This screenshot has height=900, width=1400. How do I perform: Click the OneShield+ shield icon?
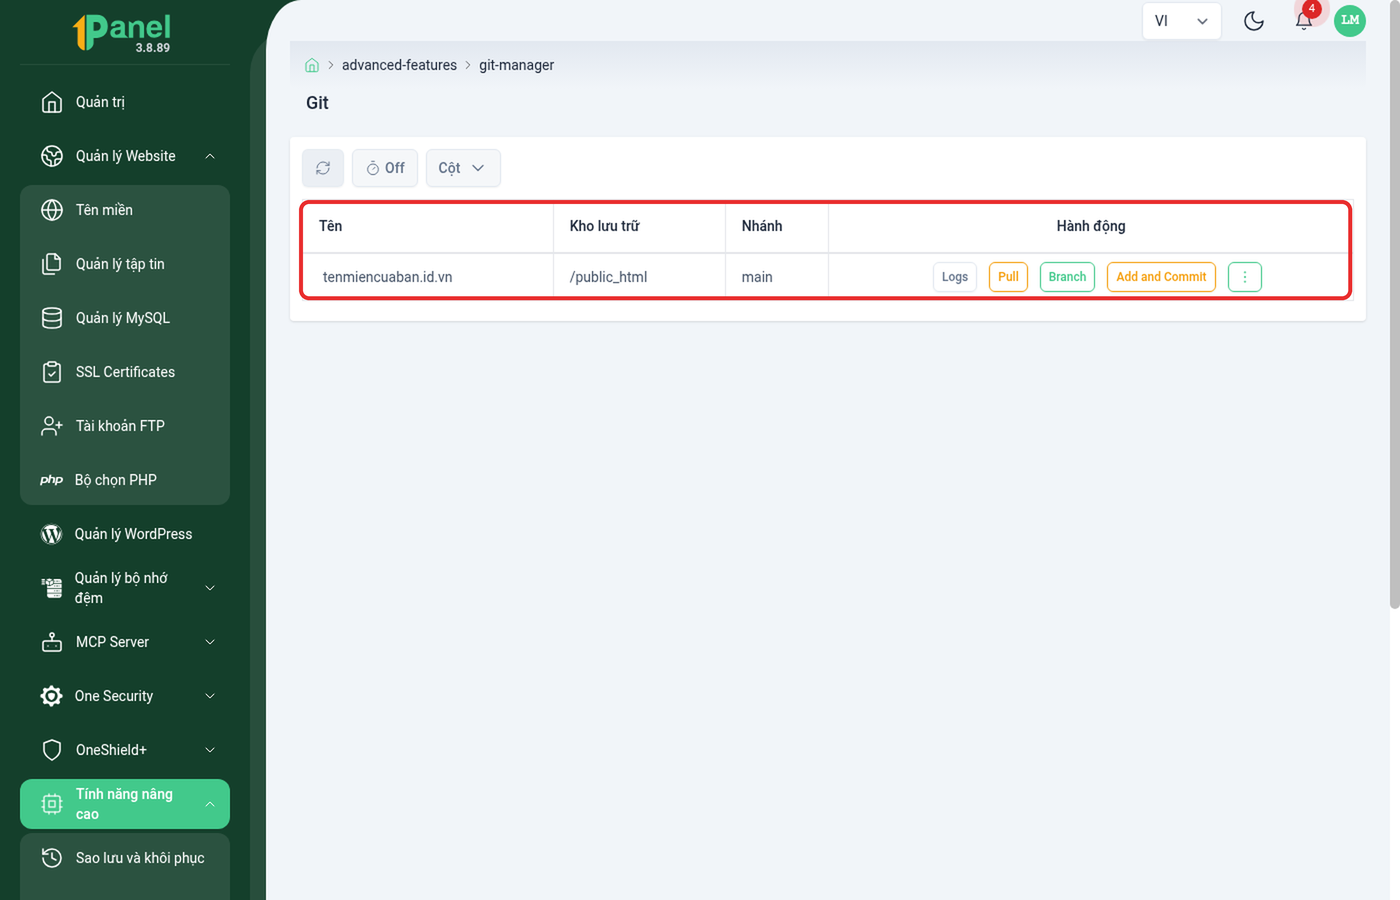[52, 750]
